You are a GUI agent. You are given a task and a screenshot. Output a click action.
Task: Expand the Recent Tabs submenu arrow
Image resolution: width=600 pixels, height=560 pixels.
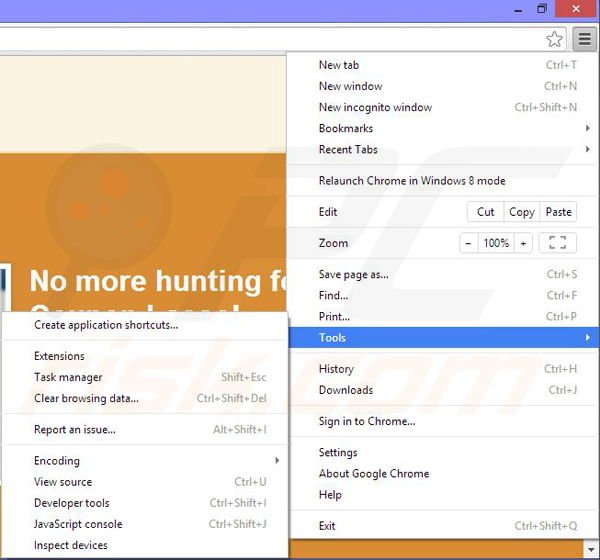tap(588, 149)
